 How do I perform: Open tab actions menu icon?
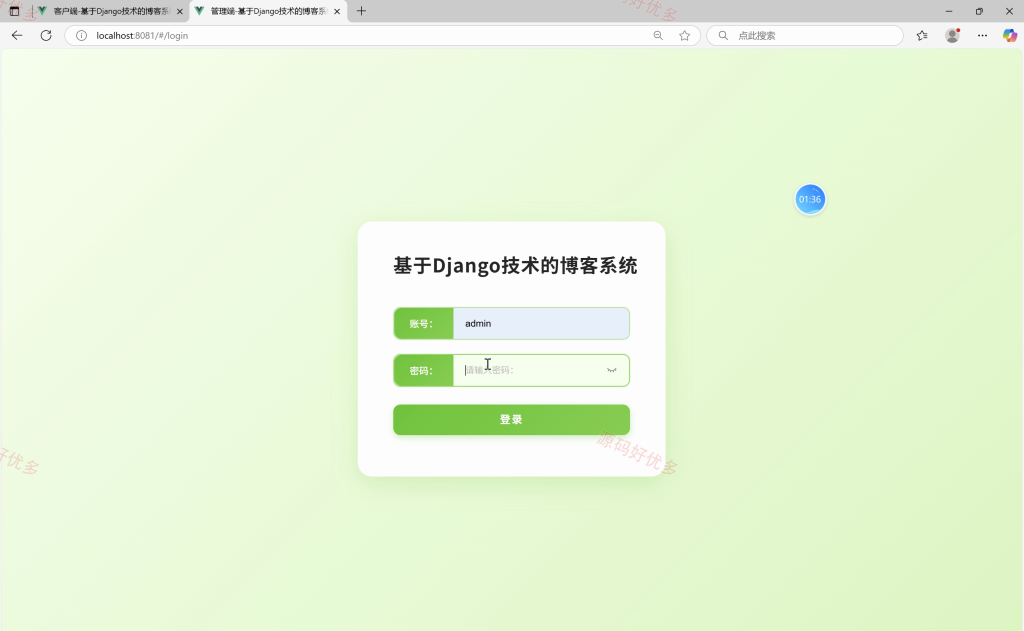click(x=14, y=11)
